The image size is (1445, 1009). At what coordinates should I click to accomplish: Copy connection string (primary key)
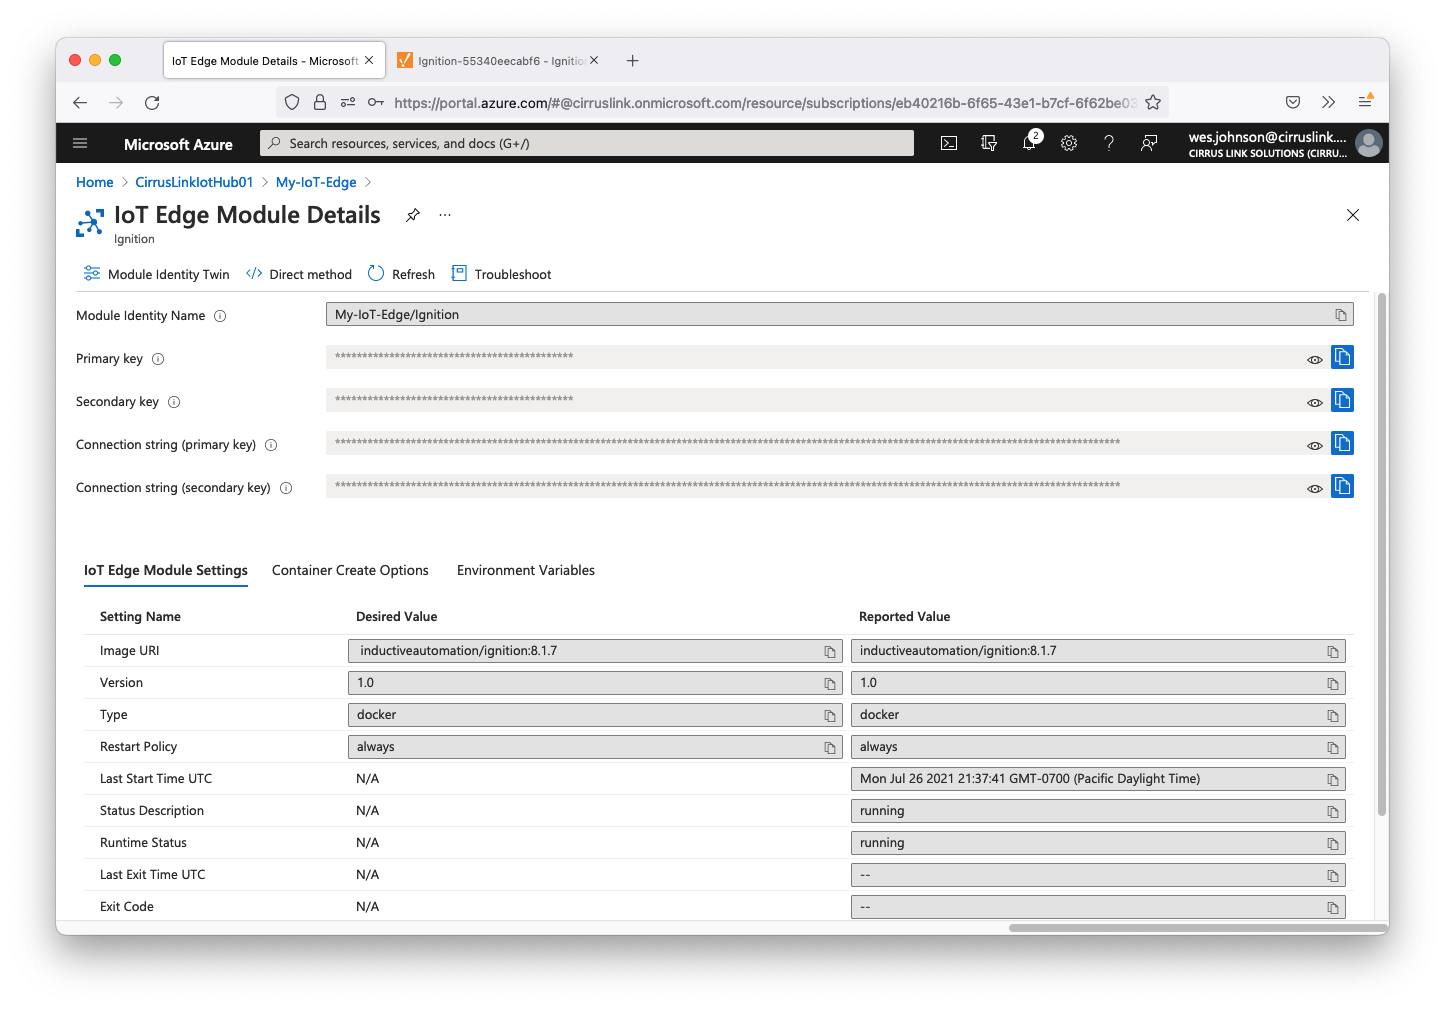pos(1342,444)
